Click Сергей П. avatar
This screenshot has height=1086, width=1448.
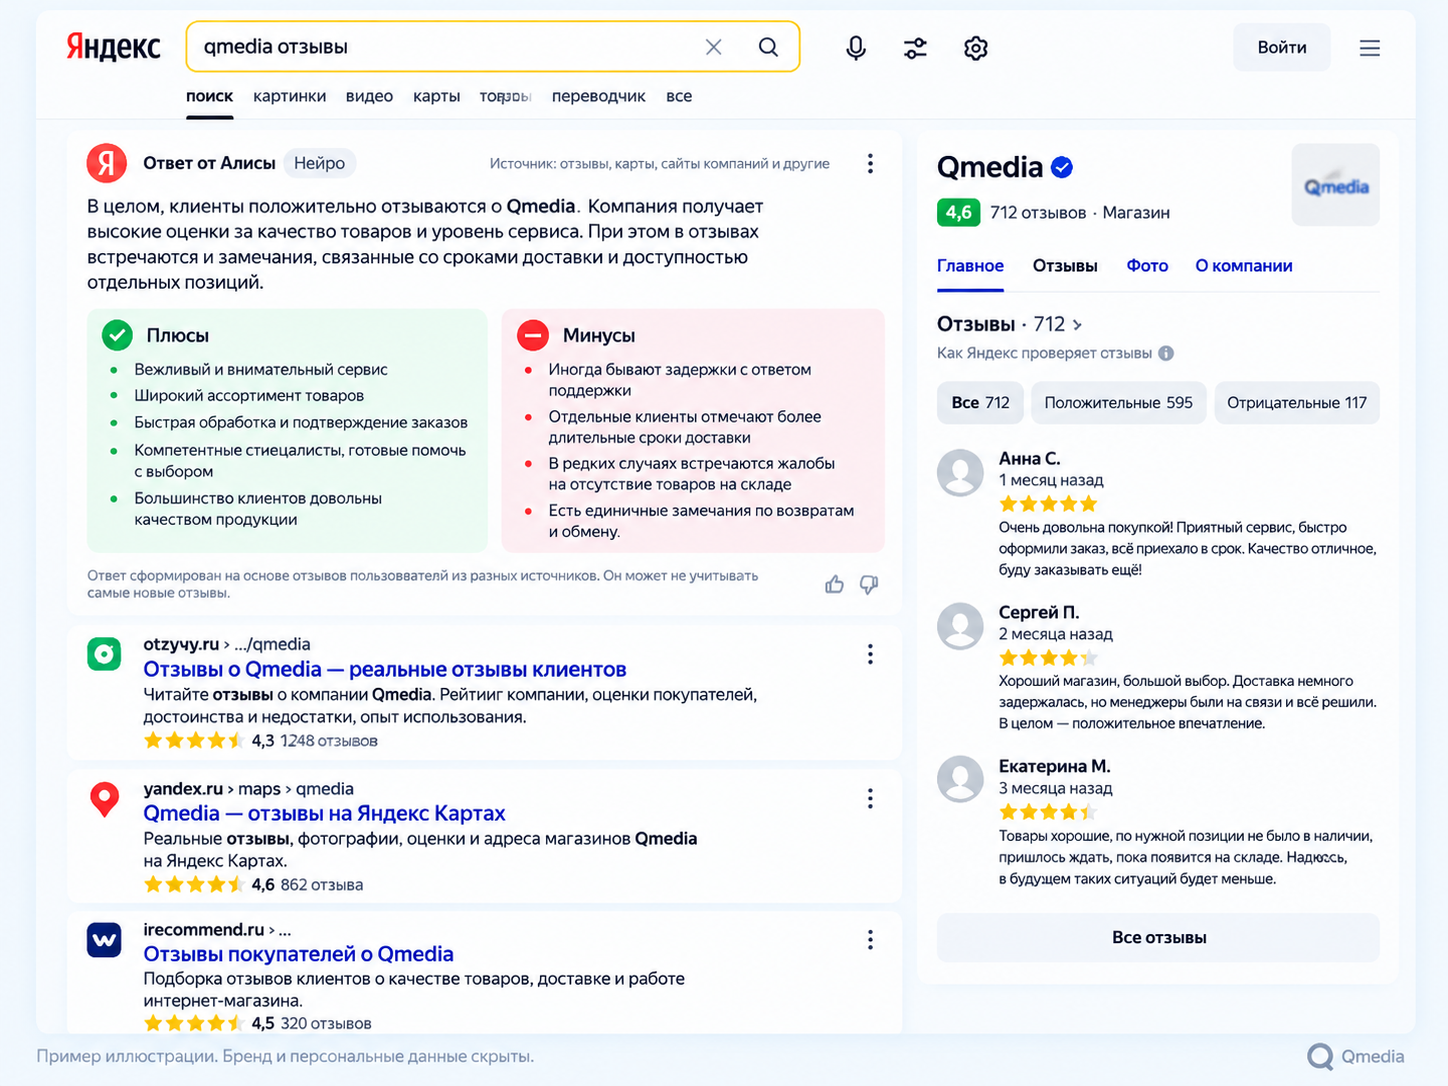point(960,626)
